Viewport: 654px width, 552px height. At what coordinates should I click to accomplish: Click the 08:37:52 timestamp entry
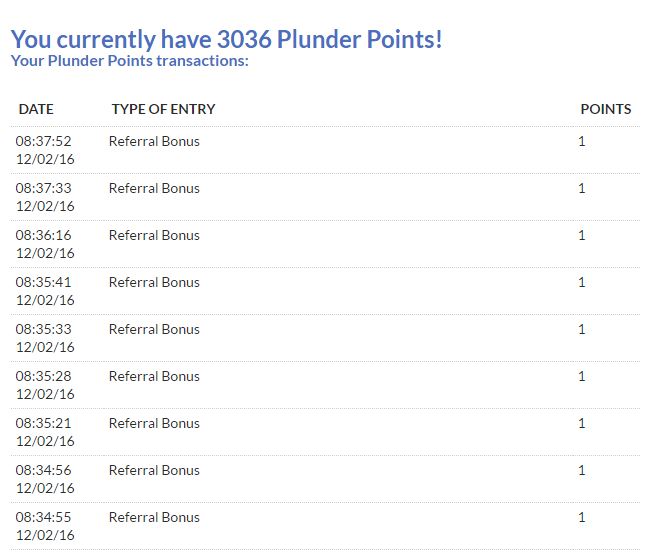44,142
